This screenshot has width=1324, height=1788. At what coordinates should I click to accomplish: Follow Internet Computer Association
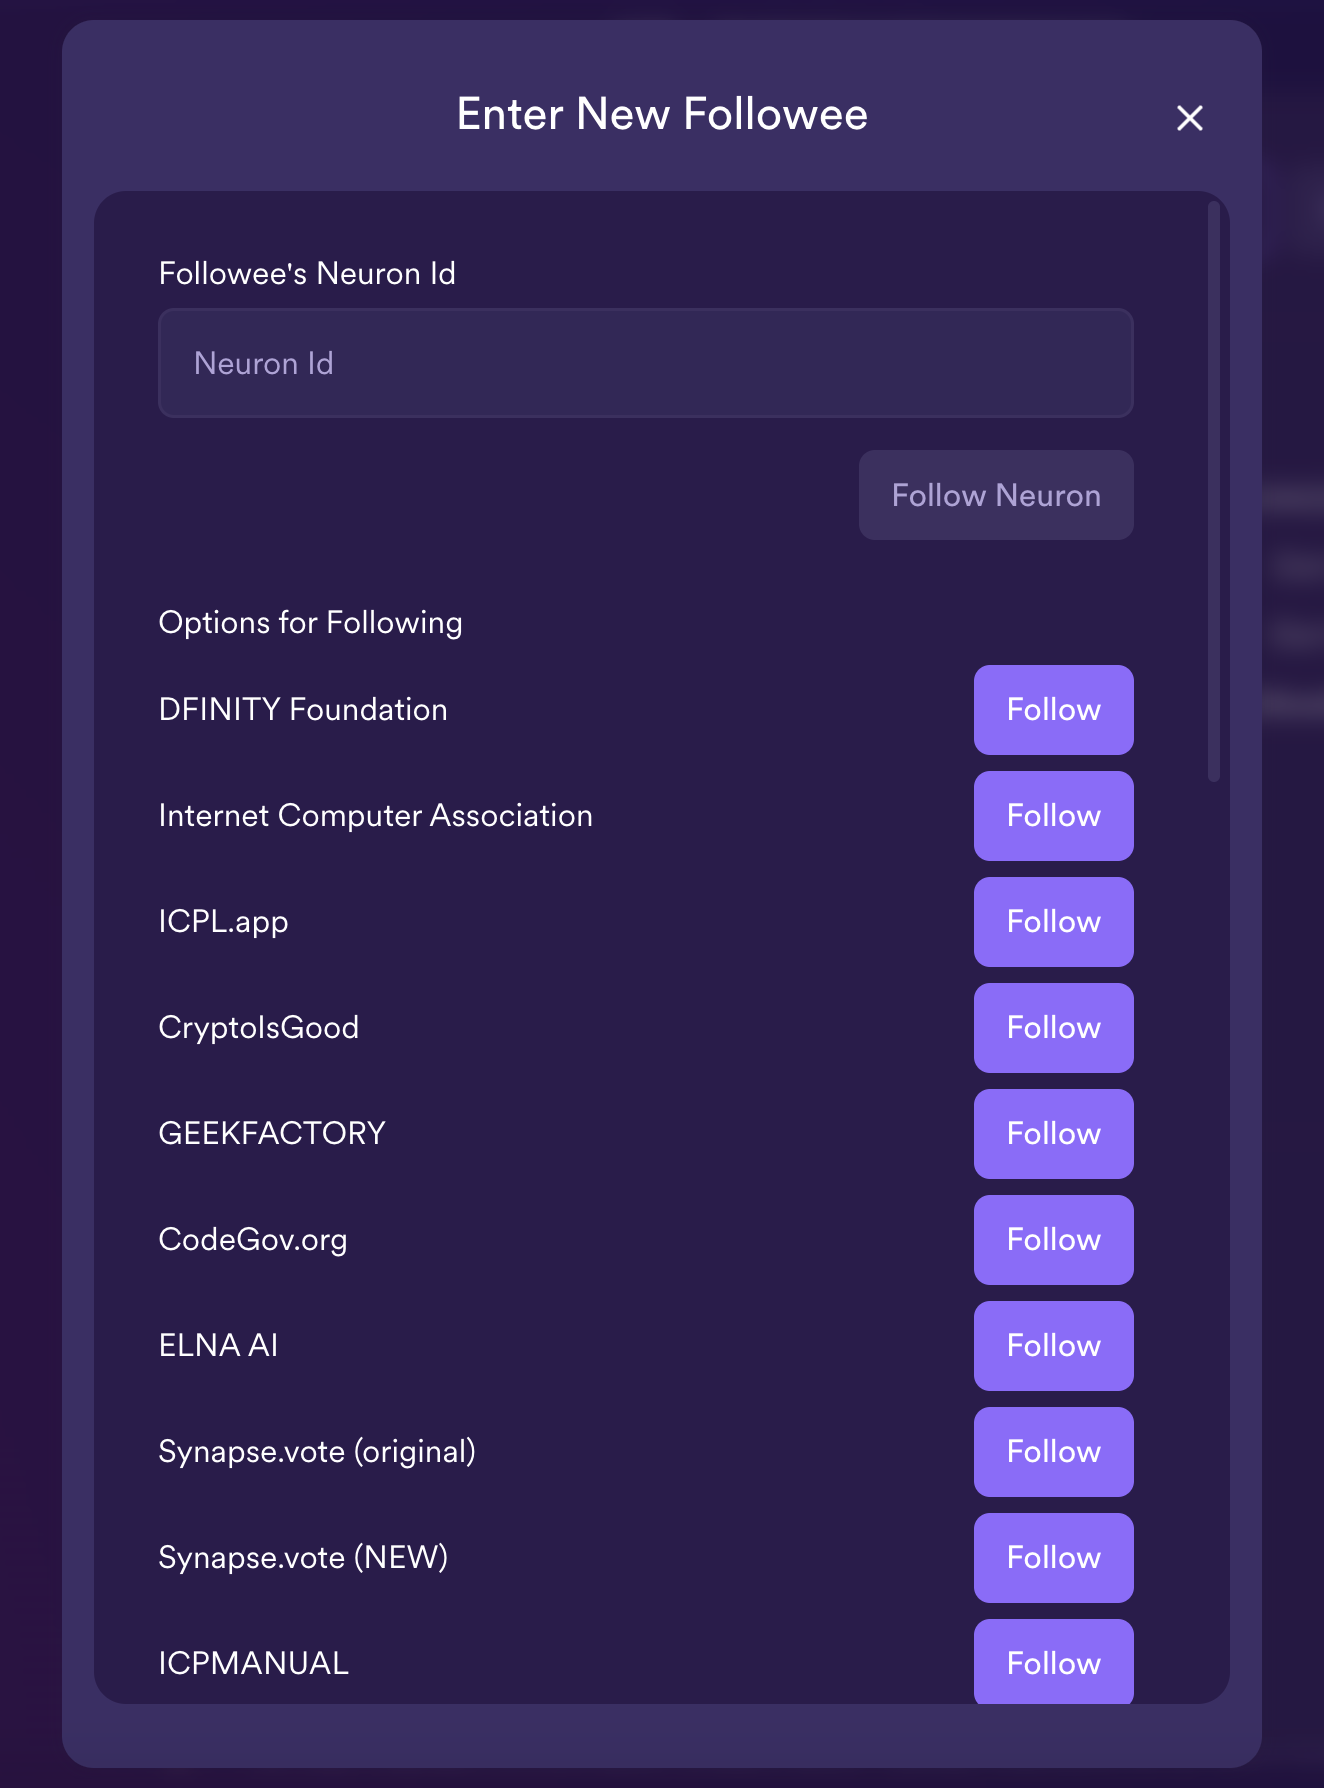1053,816
